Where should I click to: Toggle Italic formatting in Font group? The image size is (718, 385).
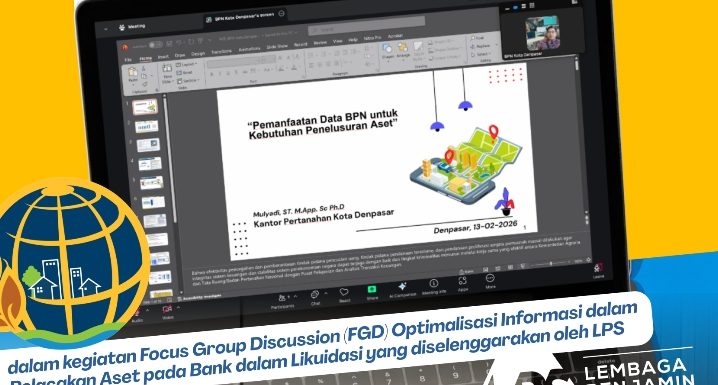point(219,73)
